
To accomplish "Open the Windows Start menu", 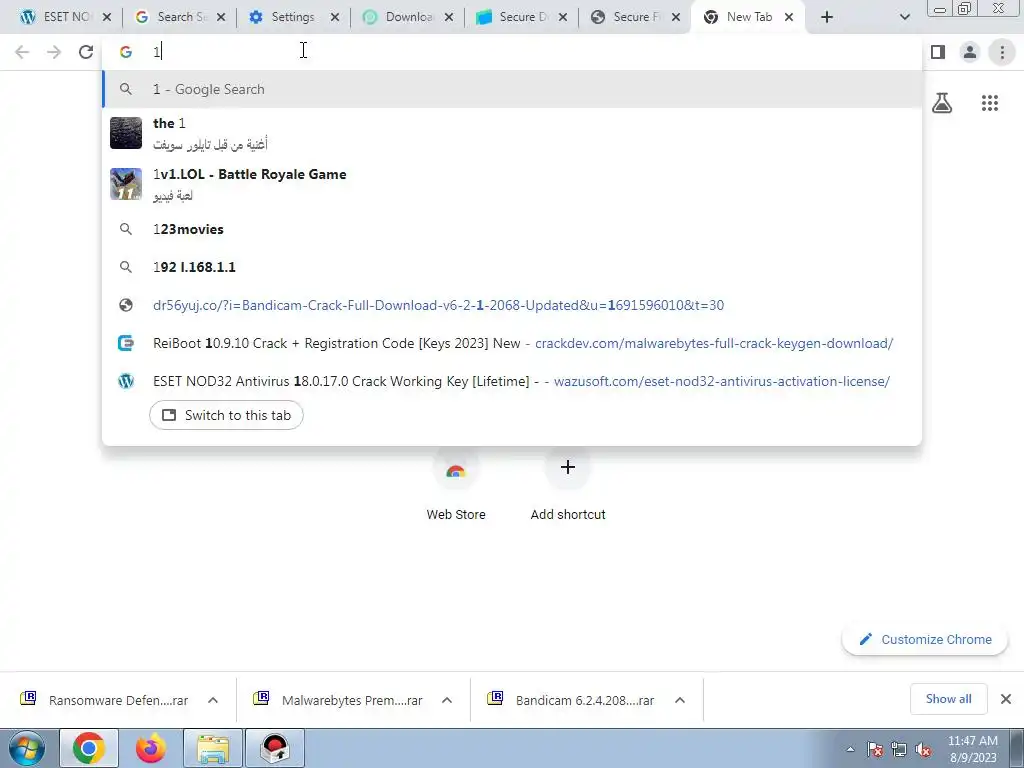I will pos(26,748).
